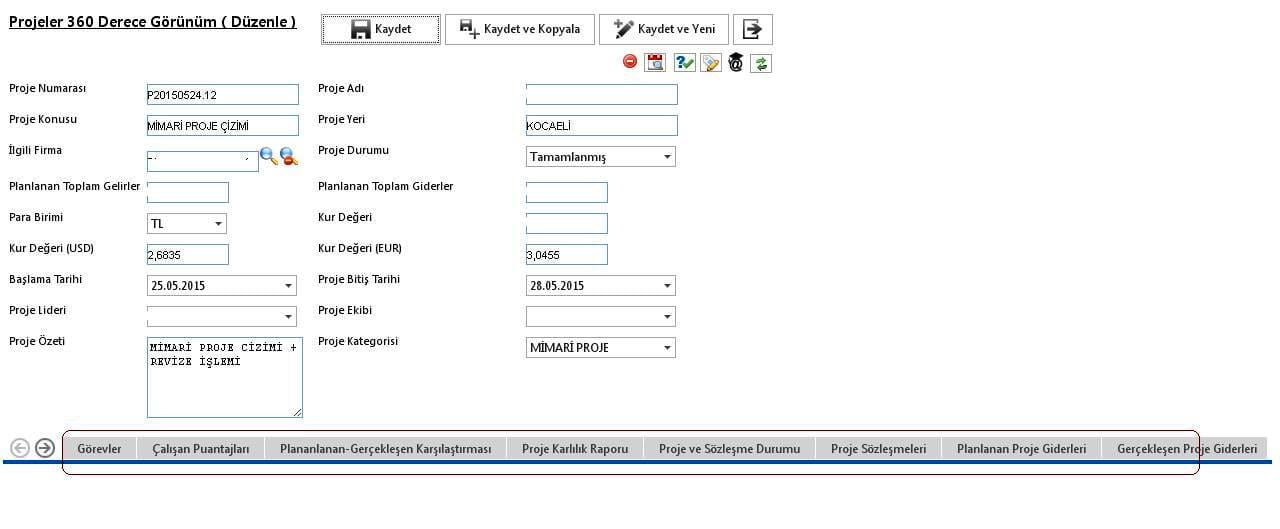Go forward with right arrow circle
Image resolution: width=1280 pixels, height=529 pixels.
[x=45, y=448]
